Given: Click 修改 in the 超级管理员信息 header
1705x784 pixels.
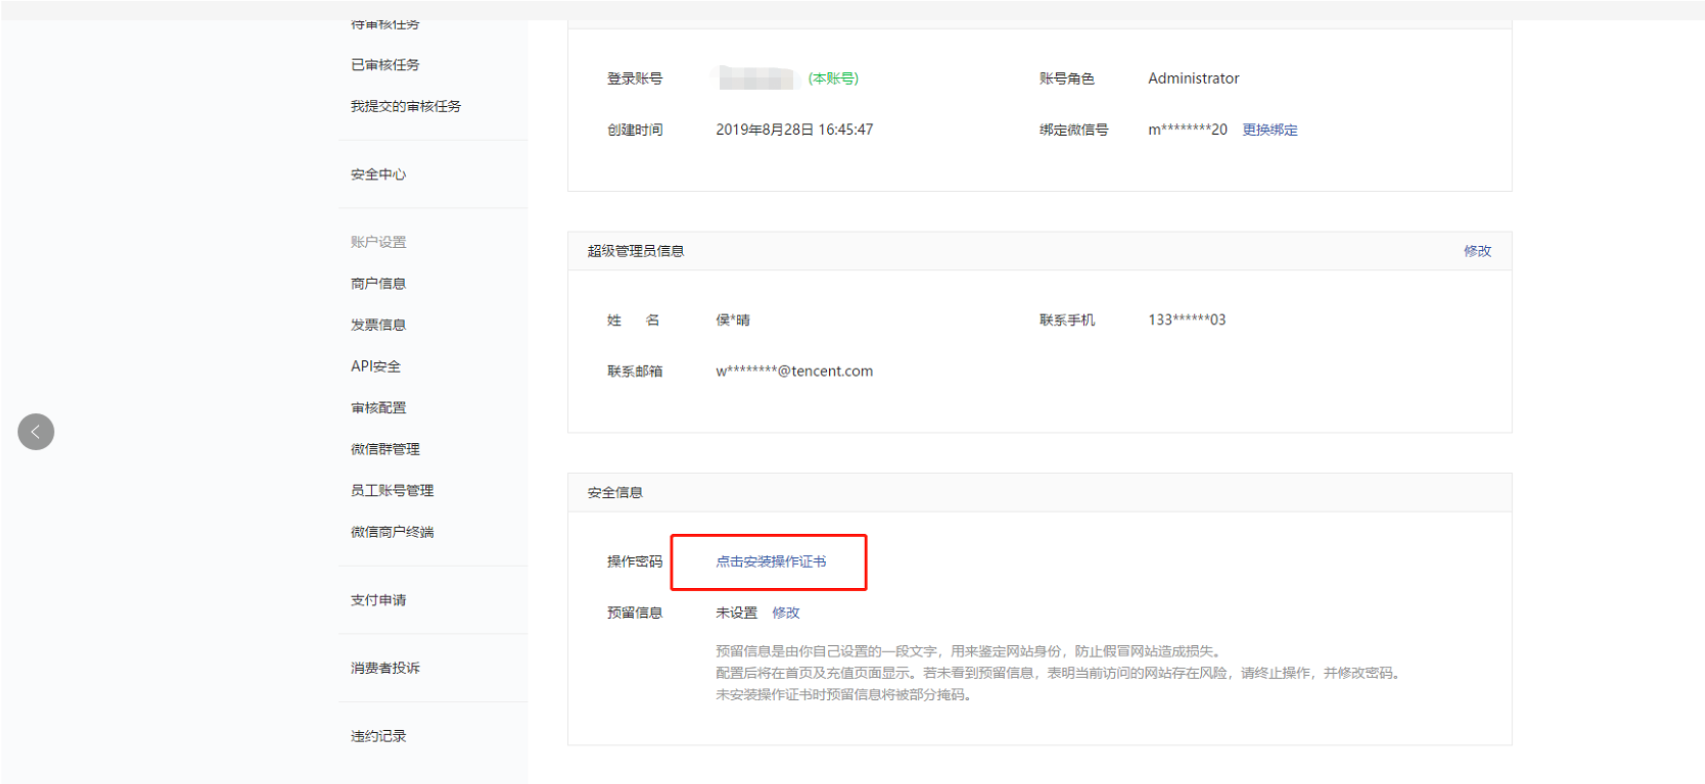Looking at the screenshot, I should [x=1477, y=251].
